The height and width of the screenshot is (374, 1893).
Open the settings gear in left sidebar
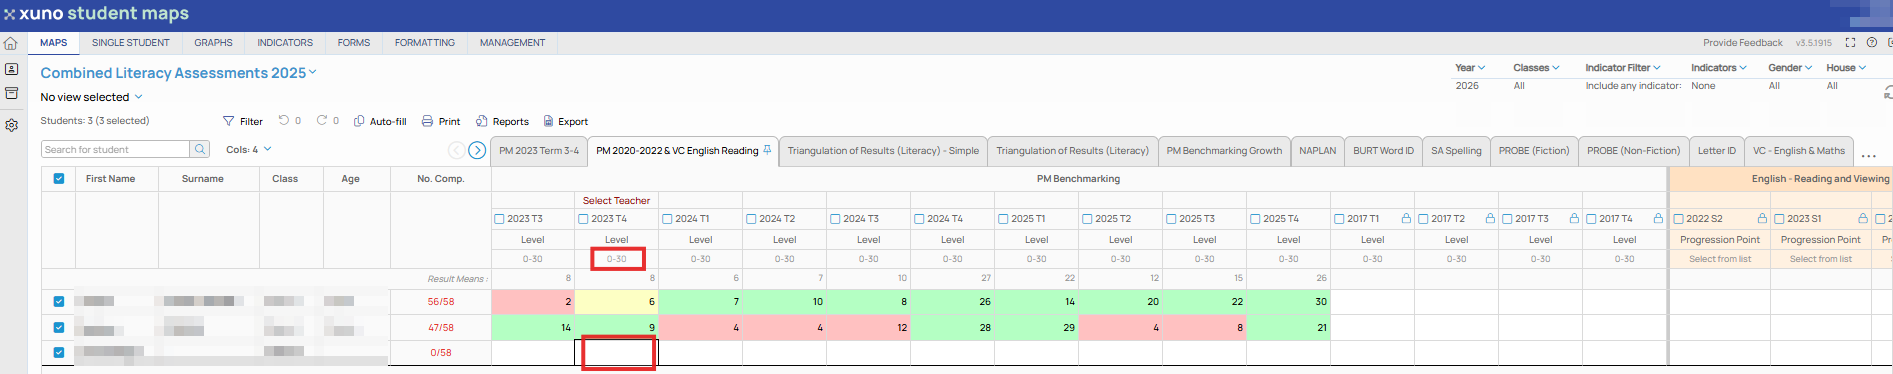pos(11,125)
